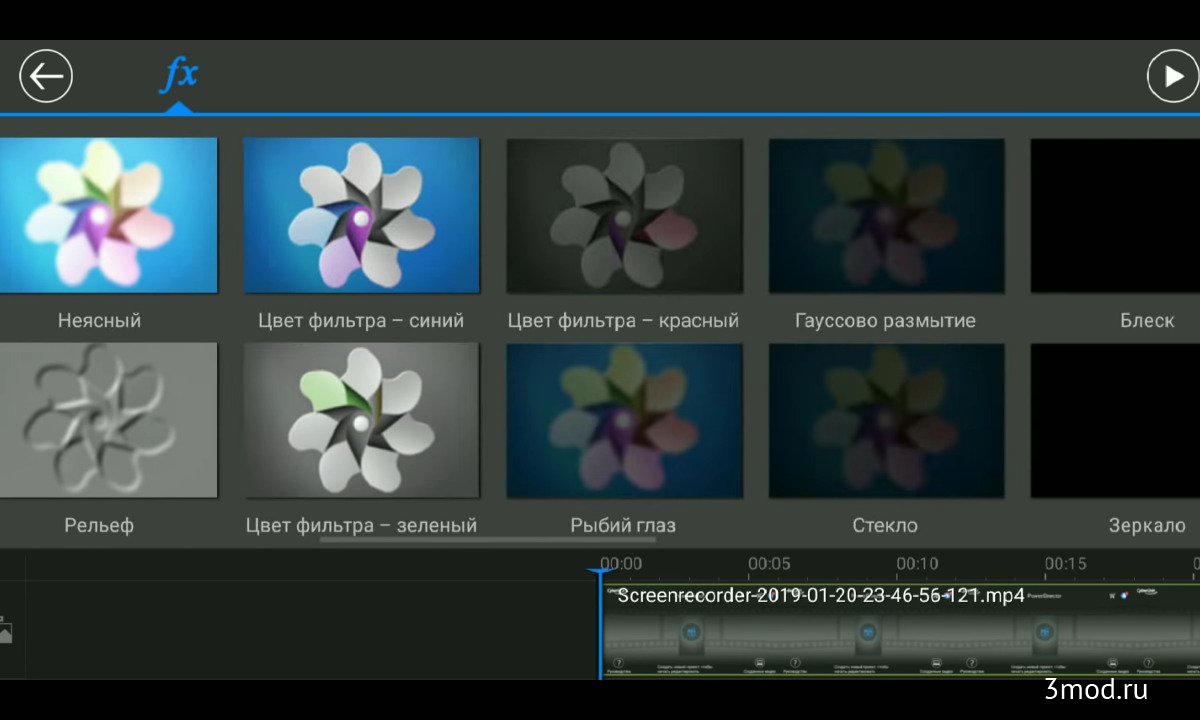Apply the Стекло glass effect

(886, 420)
